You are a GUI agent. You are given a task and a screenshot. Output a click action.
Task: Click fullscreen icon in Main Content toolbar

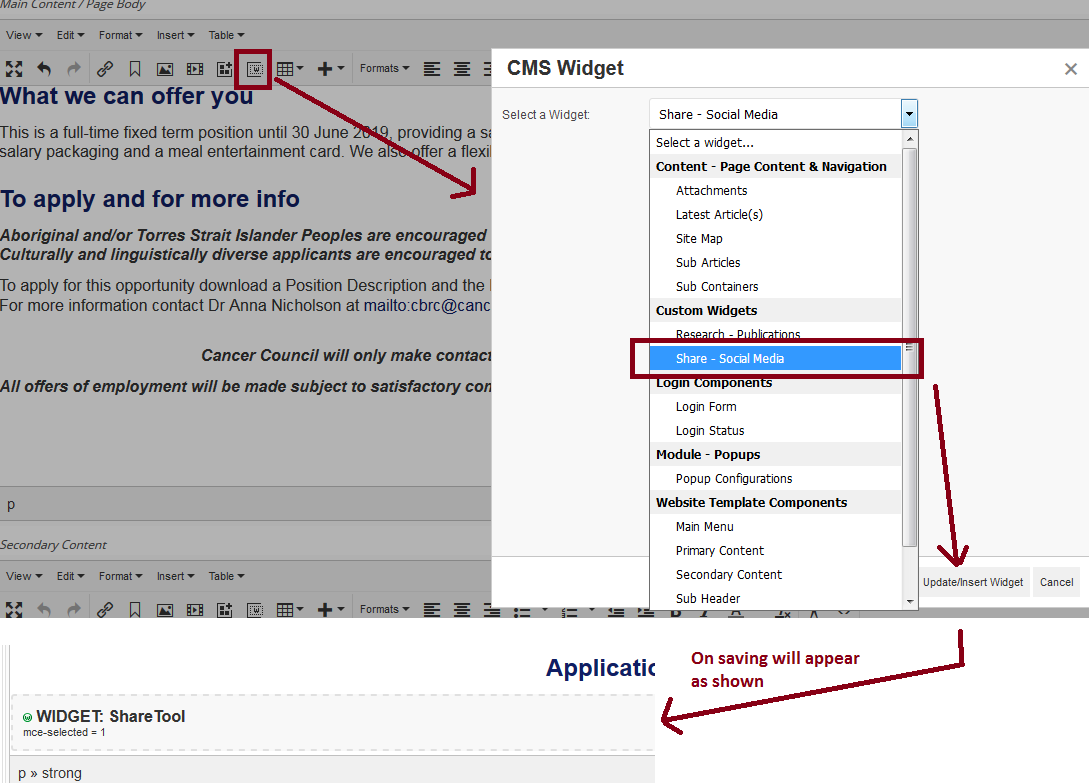pyautogui.click(x=14, y=69)
